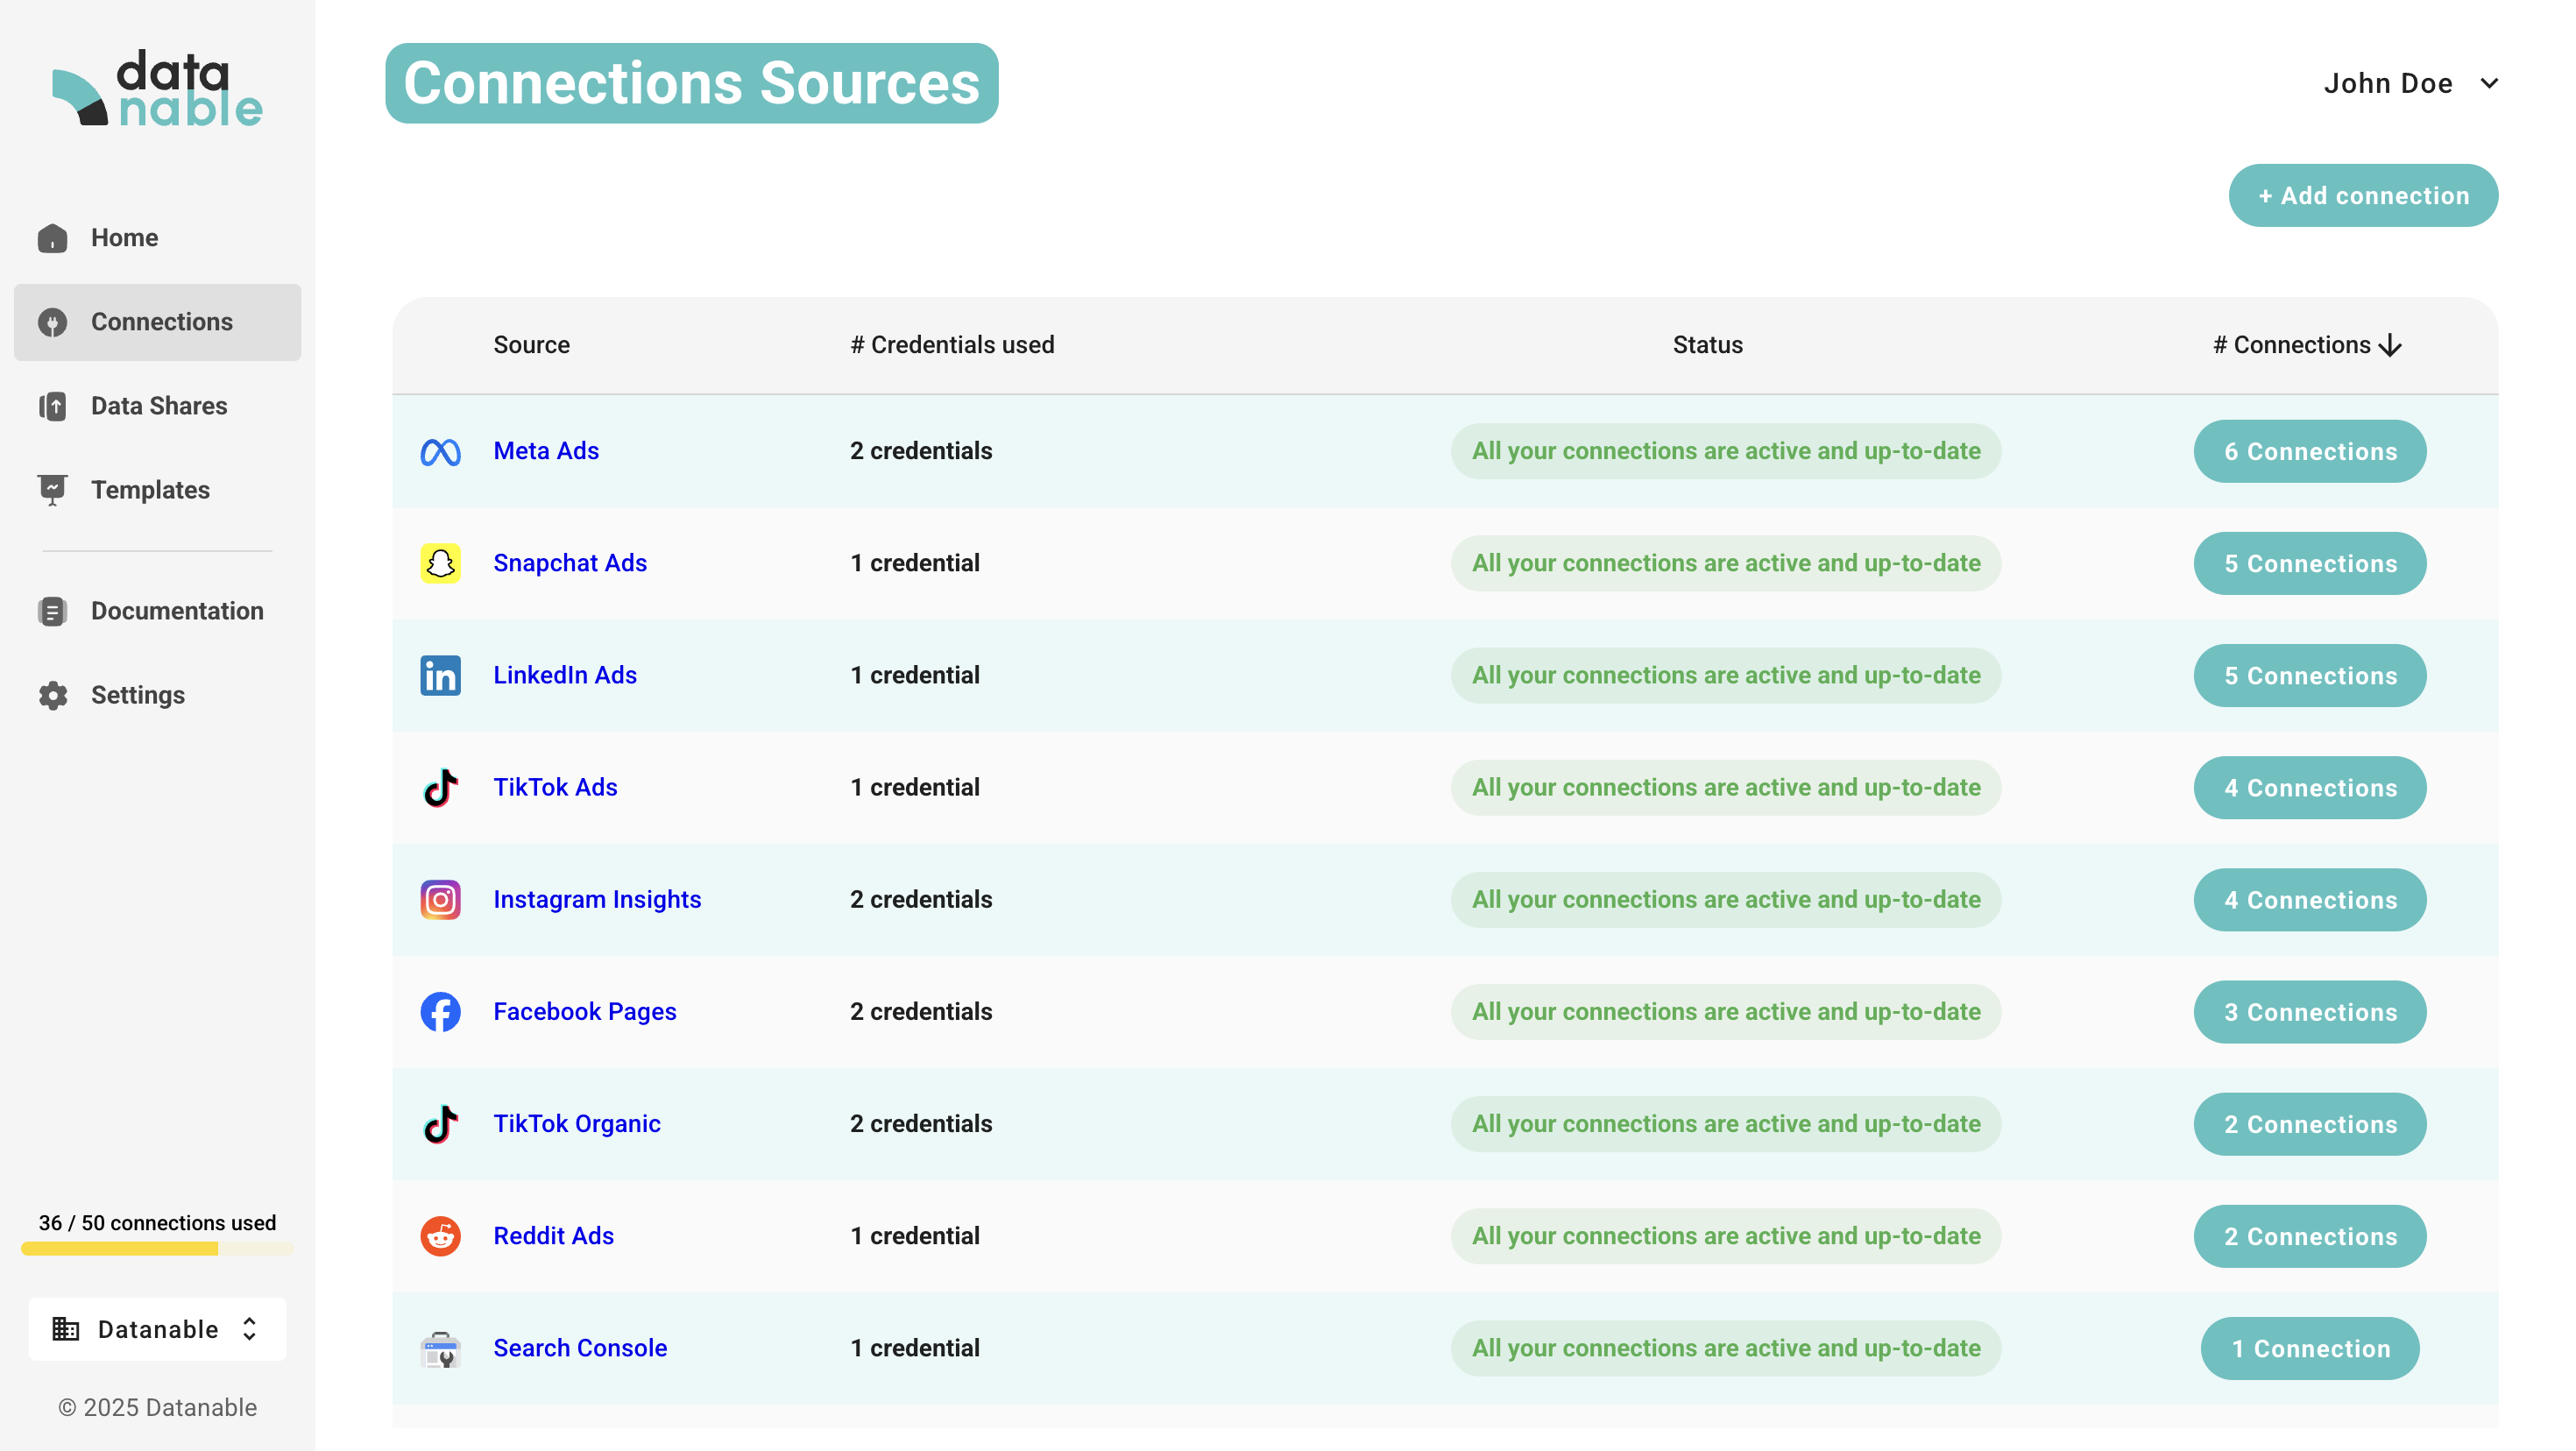This screenshot has width=2576, height=1451.
Task: Open the Settings gear menu item
Action: click(137, 695)
